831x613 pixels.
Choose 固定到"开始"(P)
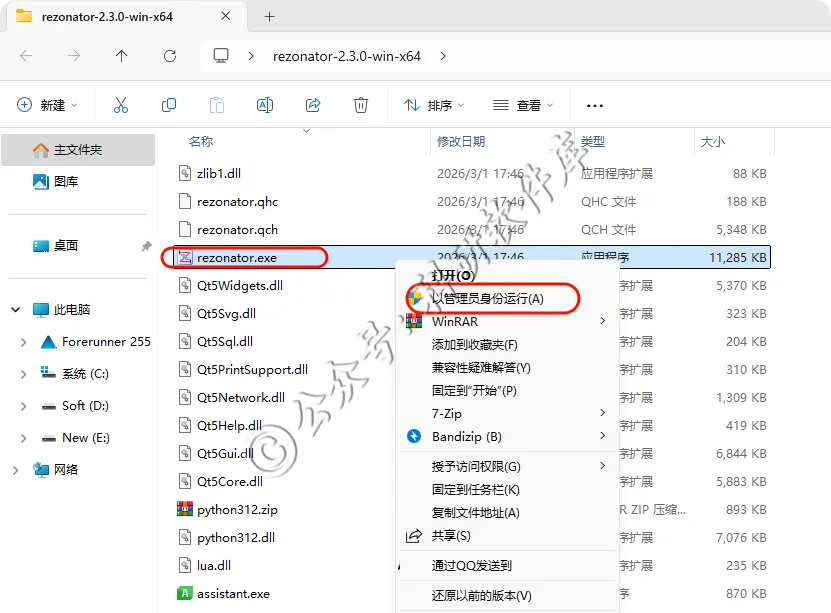pos(474,390)
